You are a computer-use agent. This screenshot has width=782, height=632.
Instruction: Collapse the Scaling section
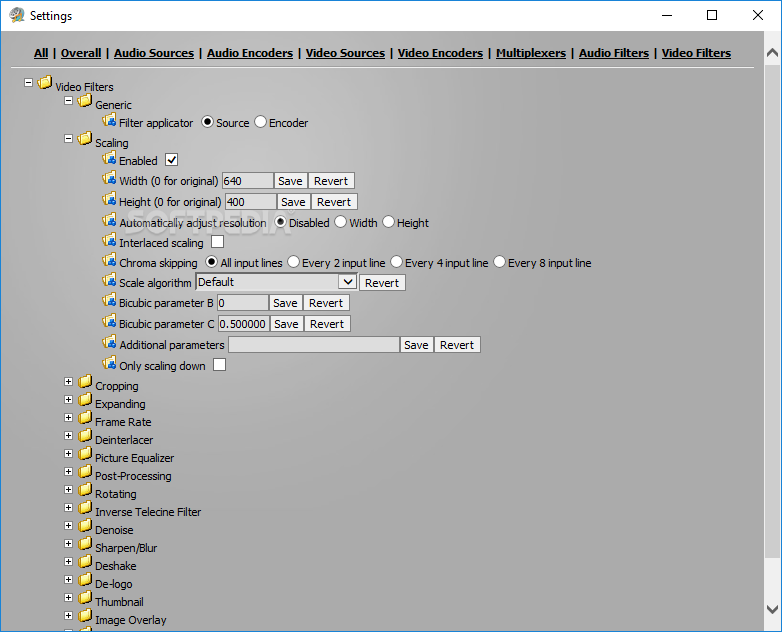pos(69,139)
